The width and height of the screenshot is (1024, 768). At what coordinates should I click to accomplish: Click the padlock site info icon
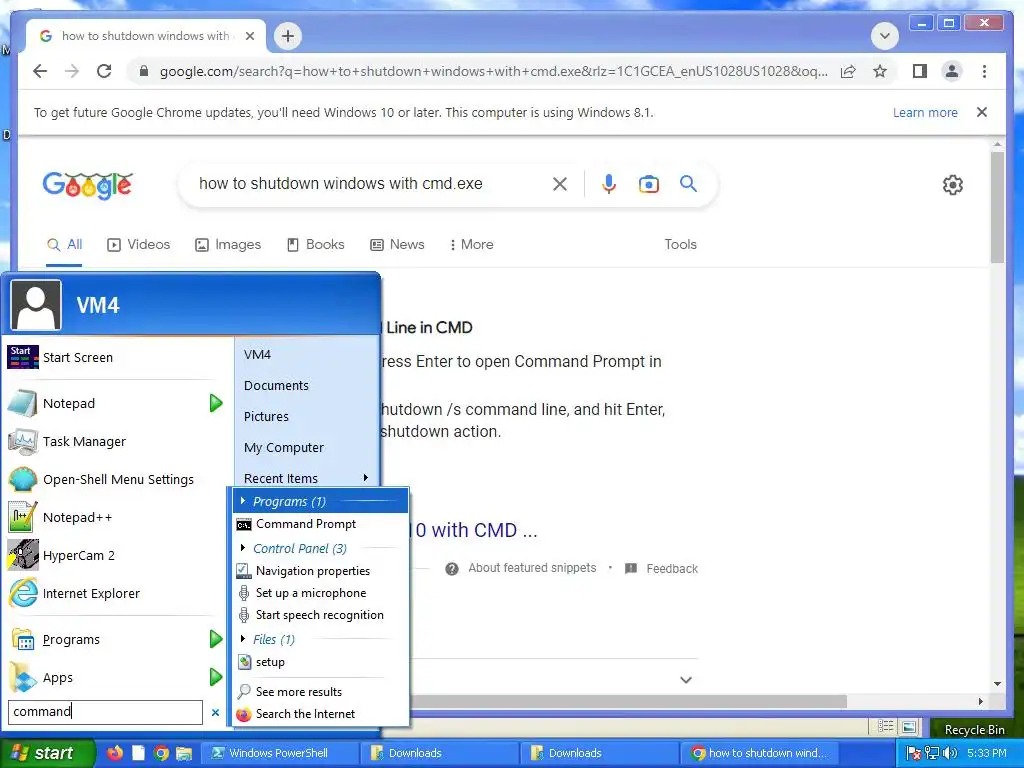coord(144,71)
